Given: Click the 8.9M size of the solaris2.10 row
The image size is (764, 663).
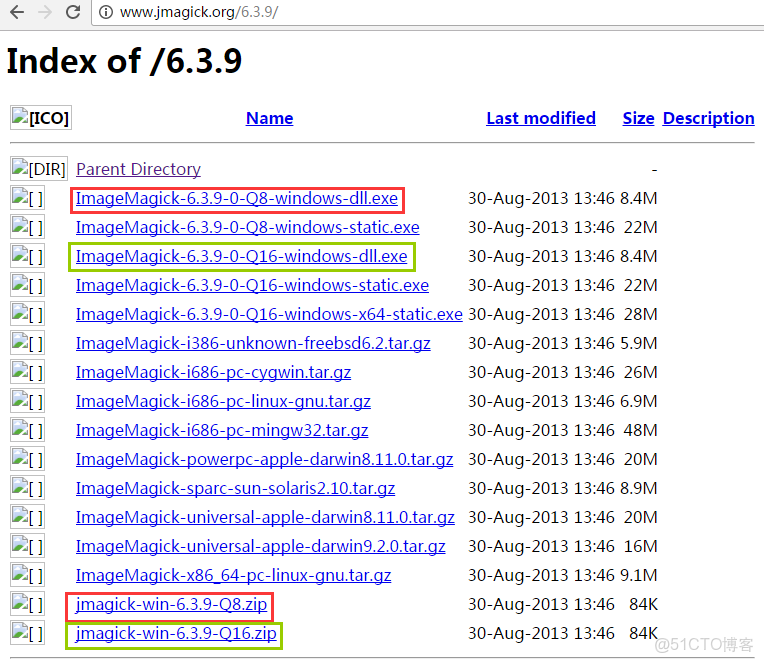Looking at the screenshot, I should click(x=639, y=488).
